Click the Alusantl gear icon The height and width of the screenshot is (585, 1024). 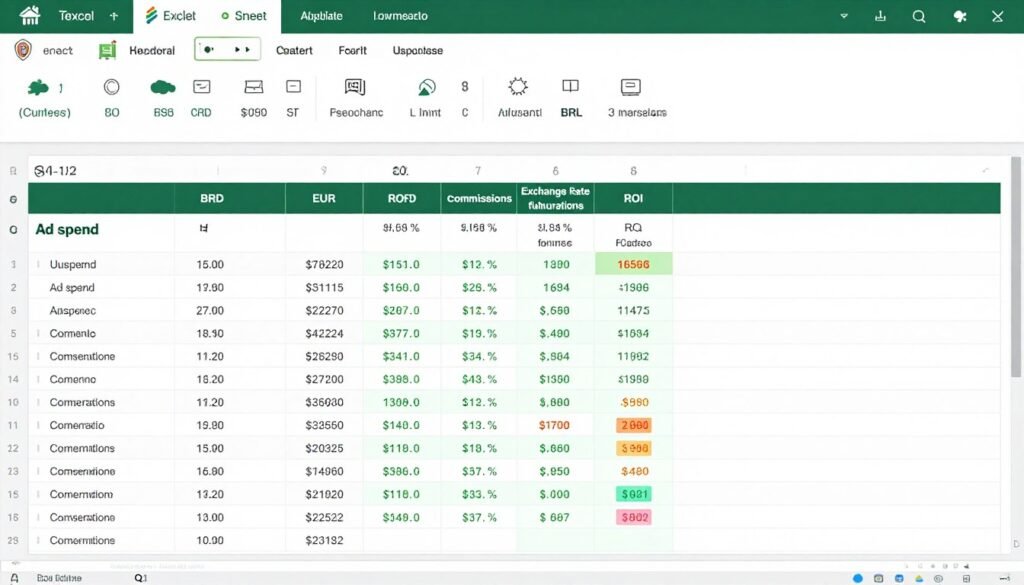(x=518, y=88)
